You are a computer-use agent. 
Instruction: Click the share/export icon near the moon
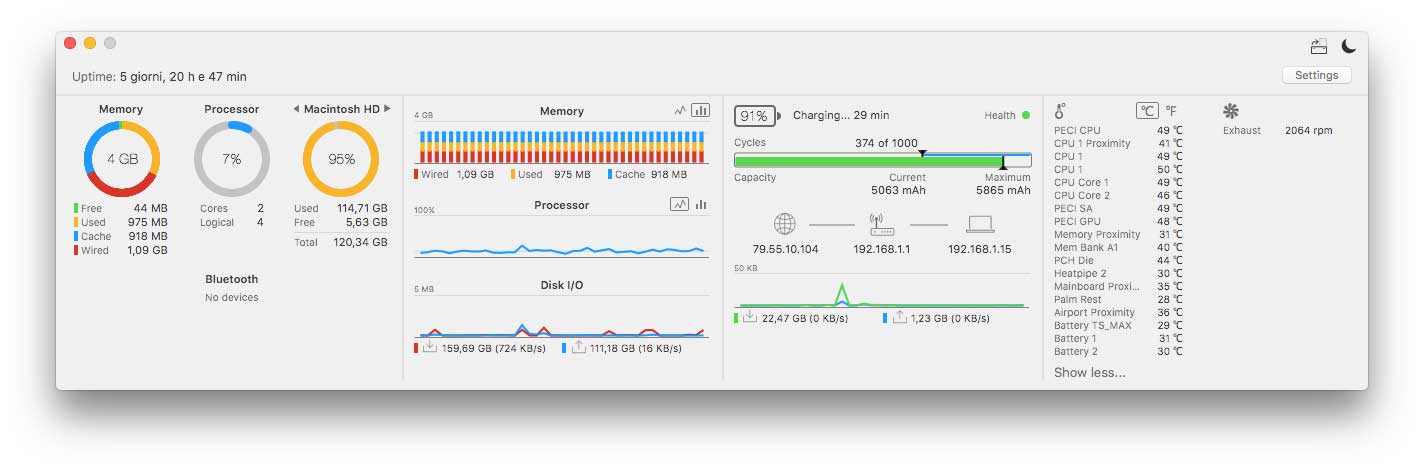pos(1319,46)
